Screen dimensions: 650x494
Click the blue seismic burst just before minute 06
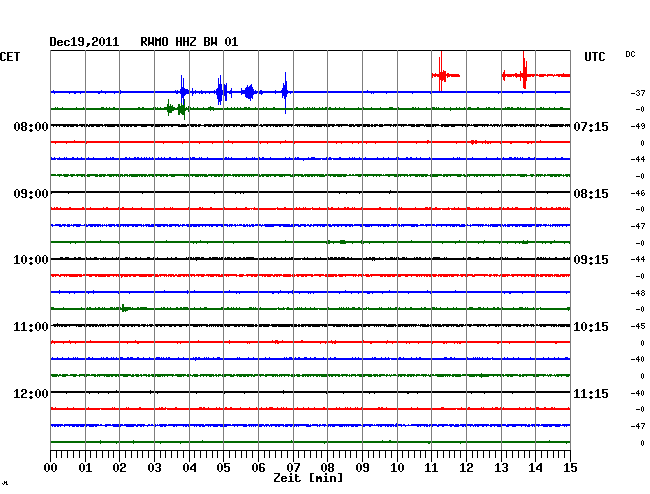pos(249,92)
